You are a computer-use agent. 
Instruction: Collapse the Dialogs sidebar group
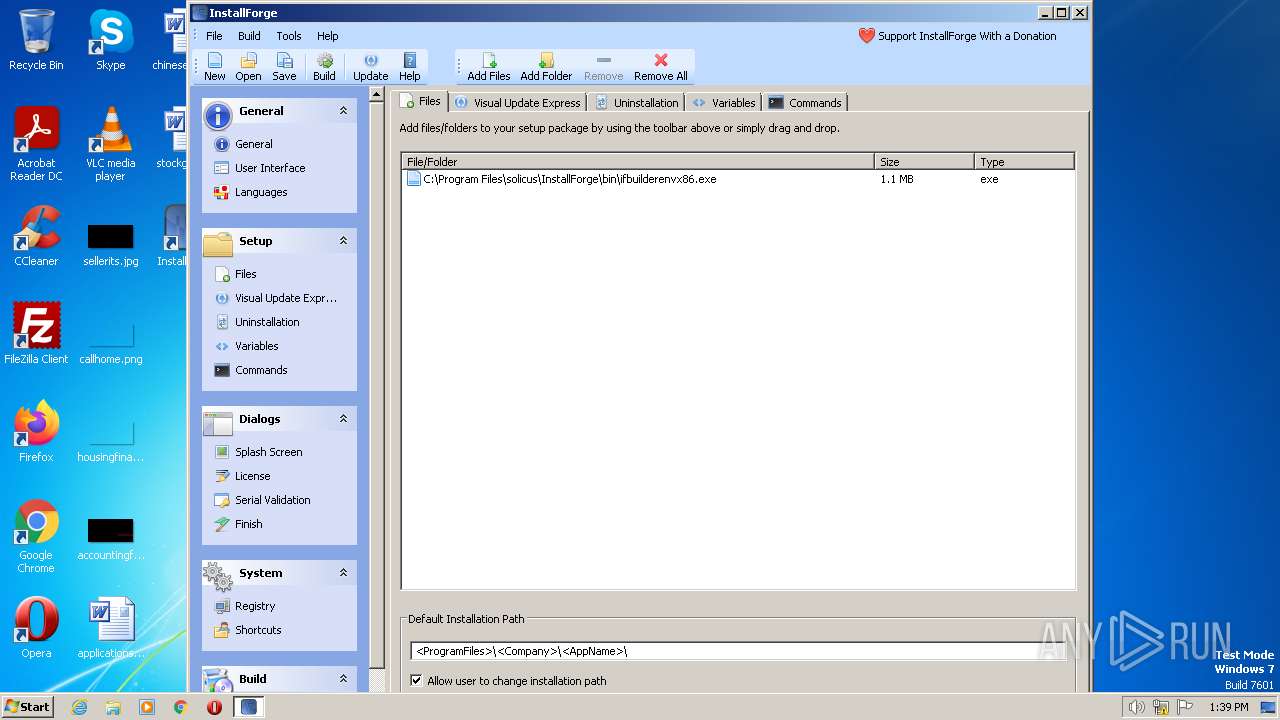pyautogui.click(x=343, y=419)
